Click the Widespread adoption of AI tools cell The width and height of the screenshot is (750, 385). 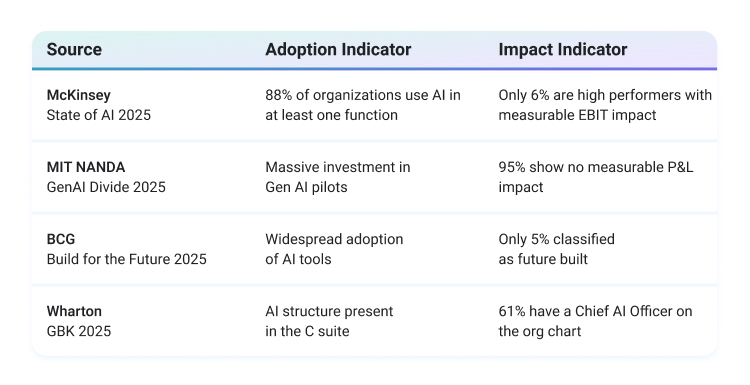(334, 249)
